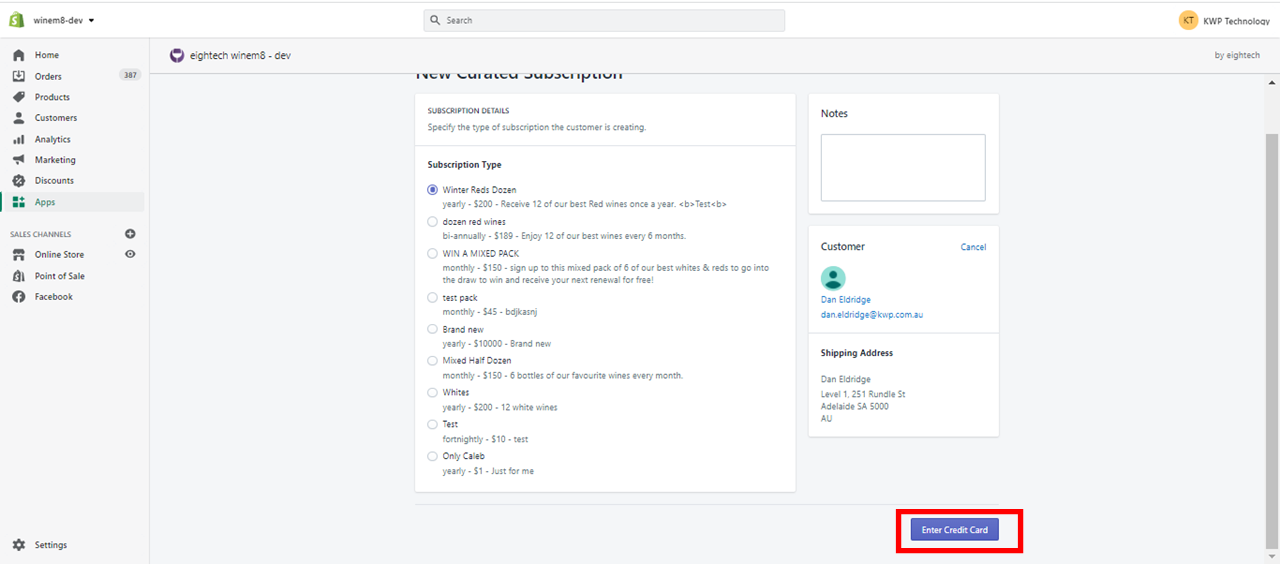Select dozen red wines subscription

tap(432, 221)
